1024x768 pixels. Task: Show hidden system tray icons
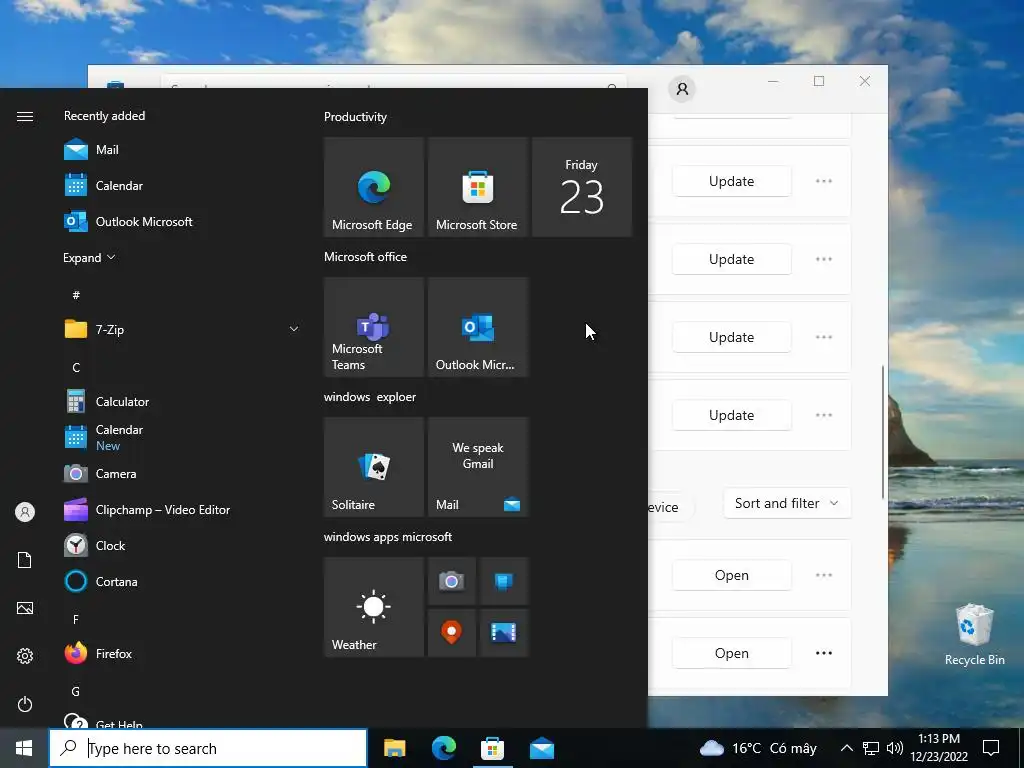point(846,748)
